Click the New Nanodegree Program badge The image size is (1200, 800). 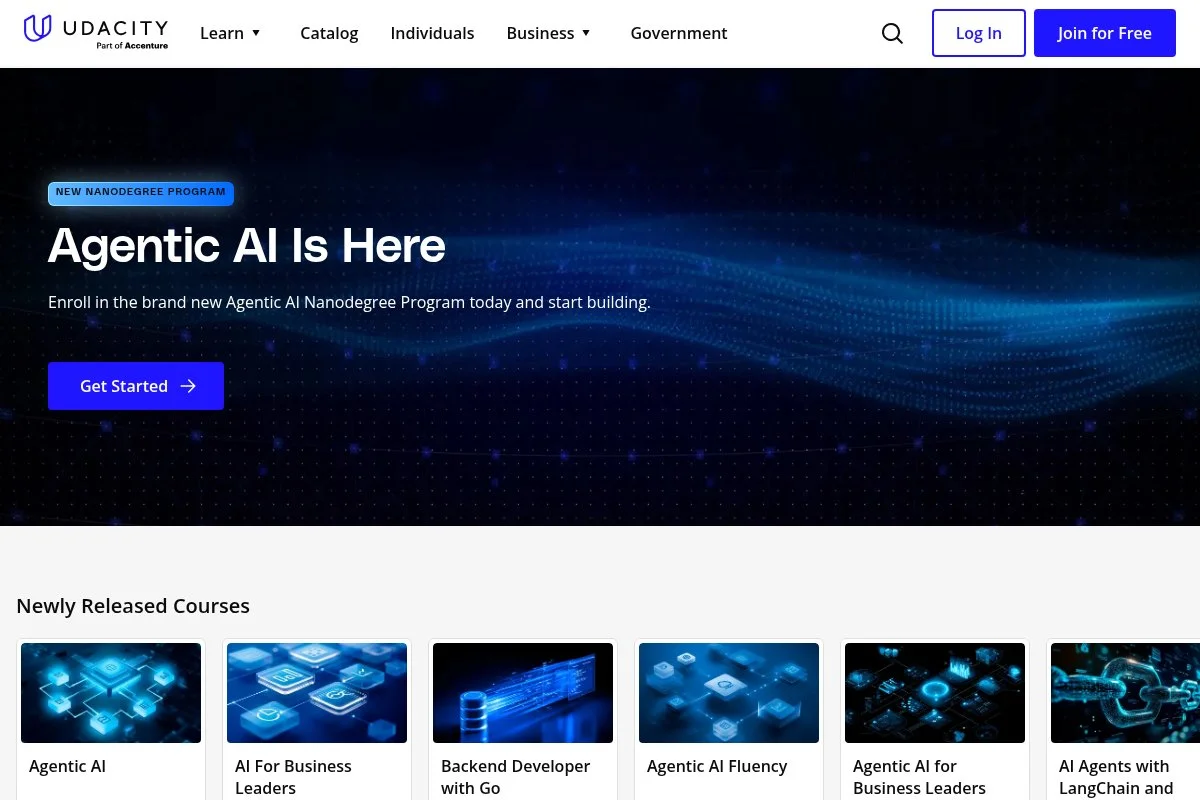point(141,193)
